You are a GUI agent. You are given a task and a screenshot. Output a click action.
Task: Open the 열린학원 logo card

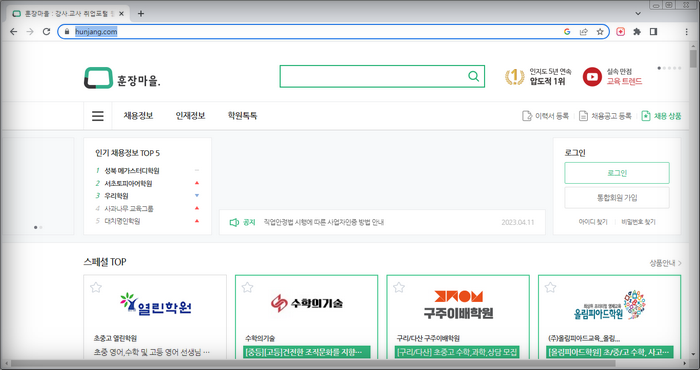(156, 304)
